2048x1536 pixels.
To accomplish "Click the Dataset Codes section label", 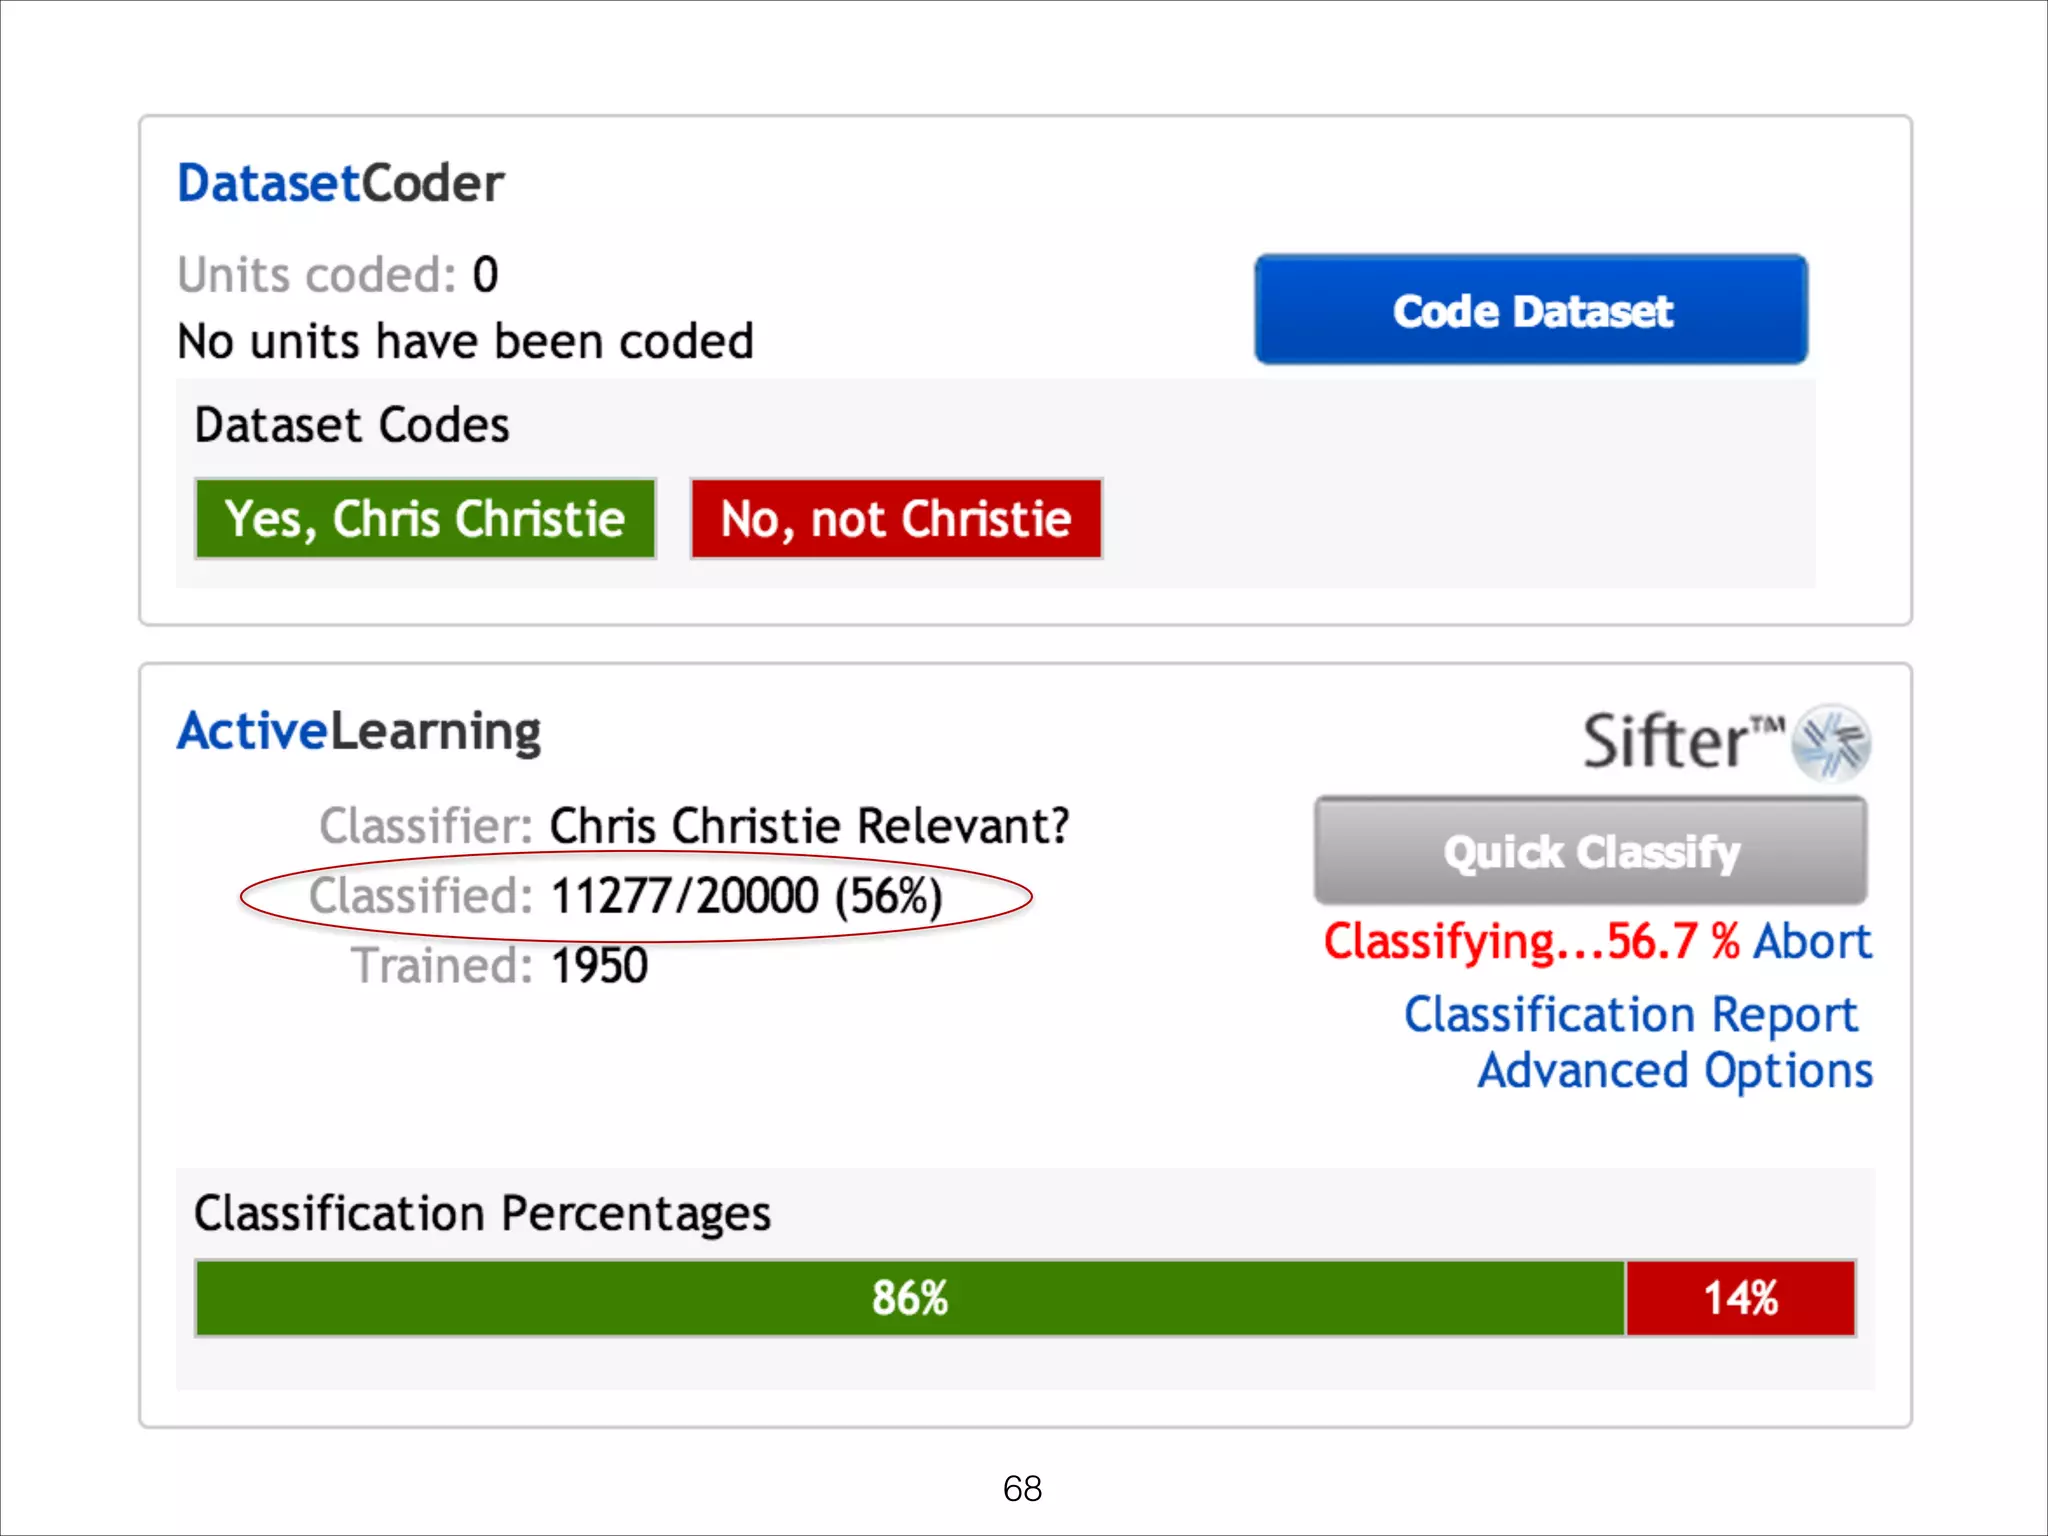I will [352, 426].
